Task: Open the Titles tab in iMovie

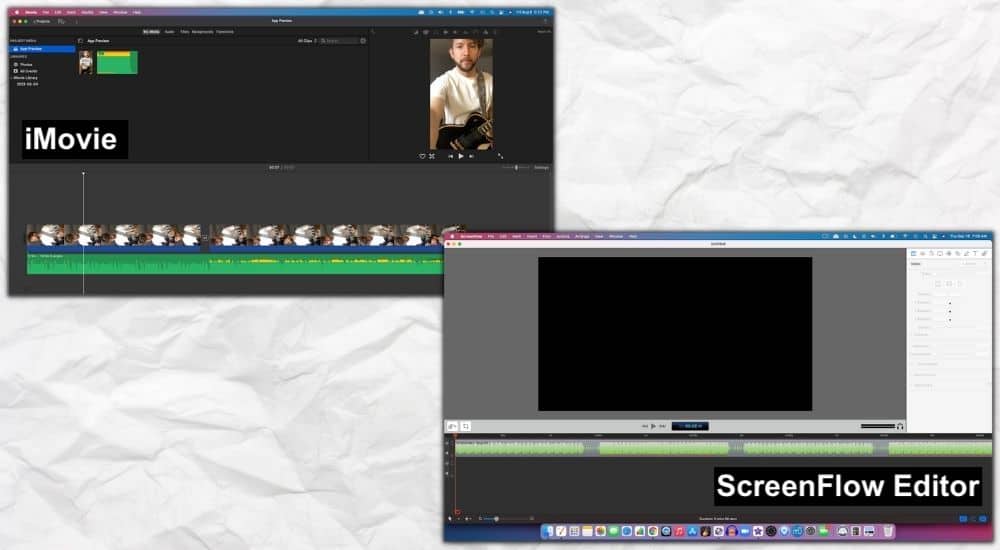Action: click(x=185, y=31)
